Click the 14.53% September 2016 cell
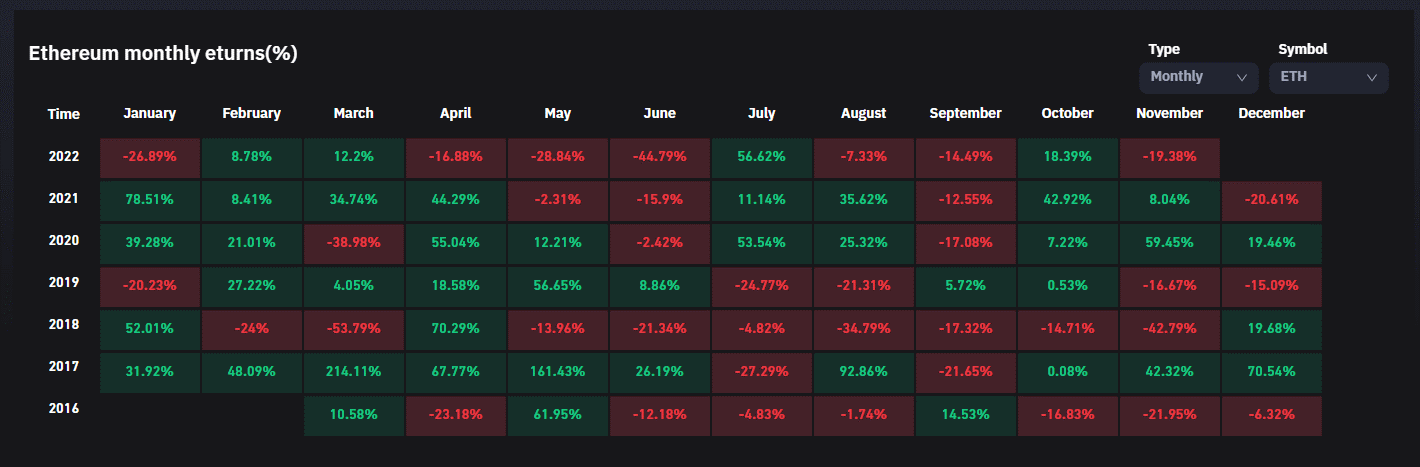 pos(966,414)
